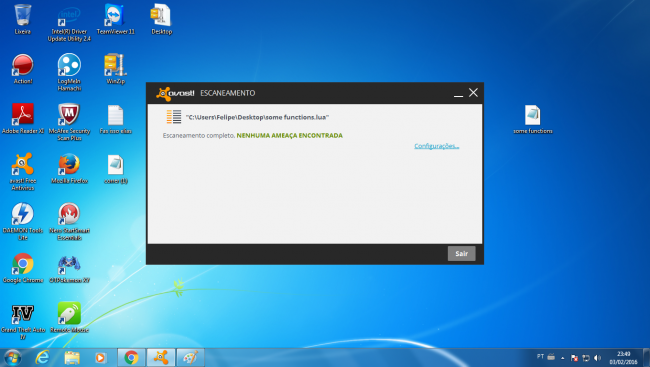Click the on-screen keyboard tray icon

point(551,357)
